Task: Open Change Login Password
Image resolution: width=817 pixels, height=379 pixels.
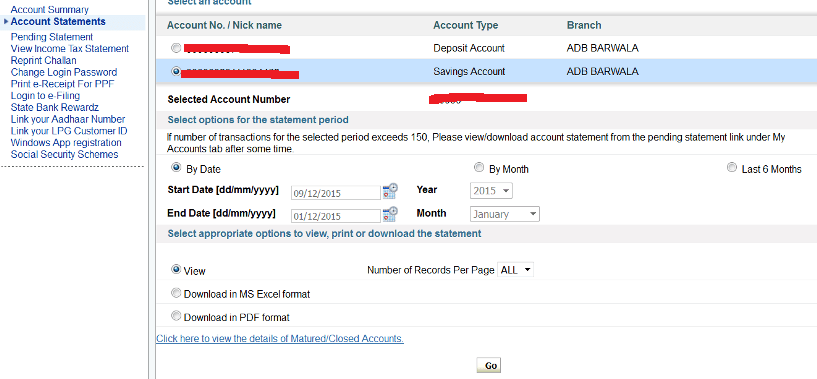Action: tap(64, 72)
